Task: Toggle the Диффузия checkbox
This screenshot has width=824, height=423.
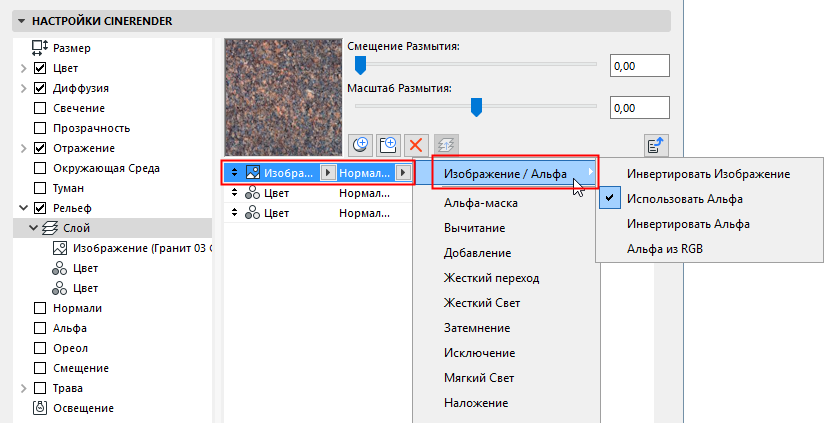Action: coord(40,88)
